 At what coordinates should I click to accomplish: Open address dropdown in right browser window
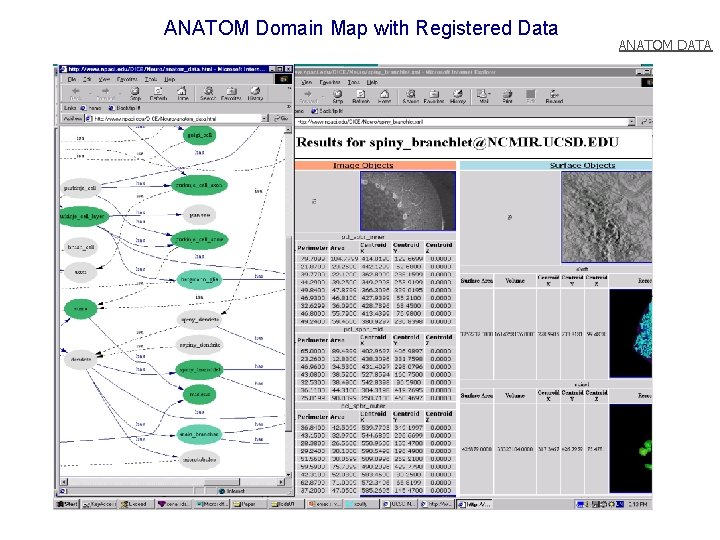(632, 122)
